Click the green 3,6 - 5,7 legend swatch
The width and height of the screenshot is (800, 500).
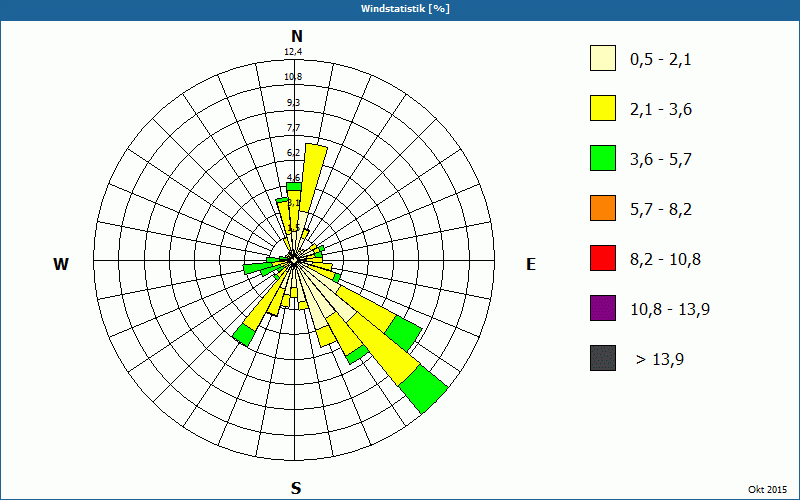[603, 158]
